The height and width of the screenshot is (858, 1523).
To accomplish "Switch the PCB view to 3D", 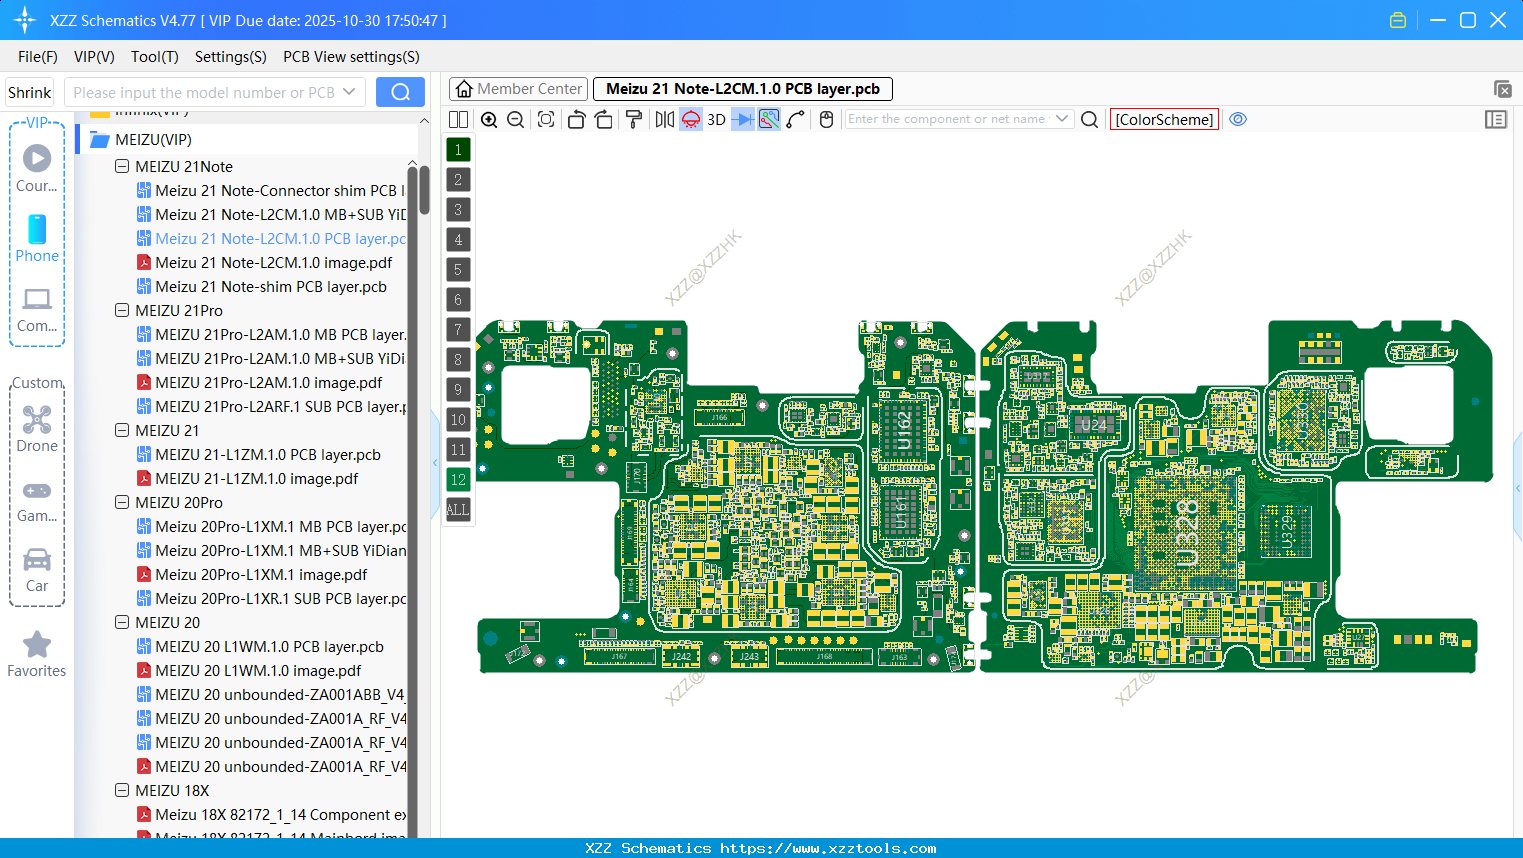I will tap(715, 119).
